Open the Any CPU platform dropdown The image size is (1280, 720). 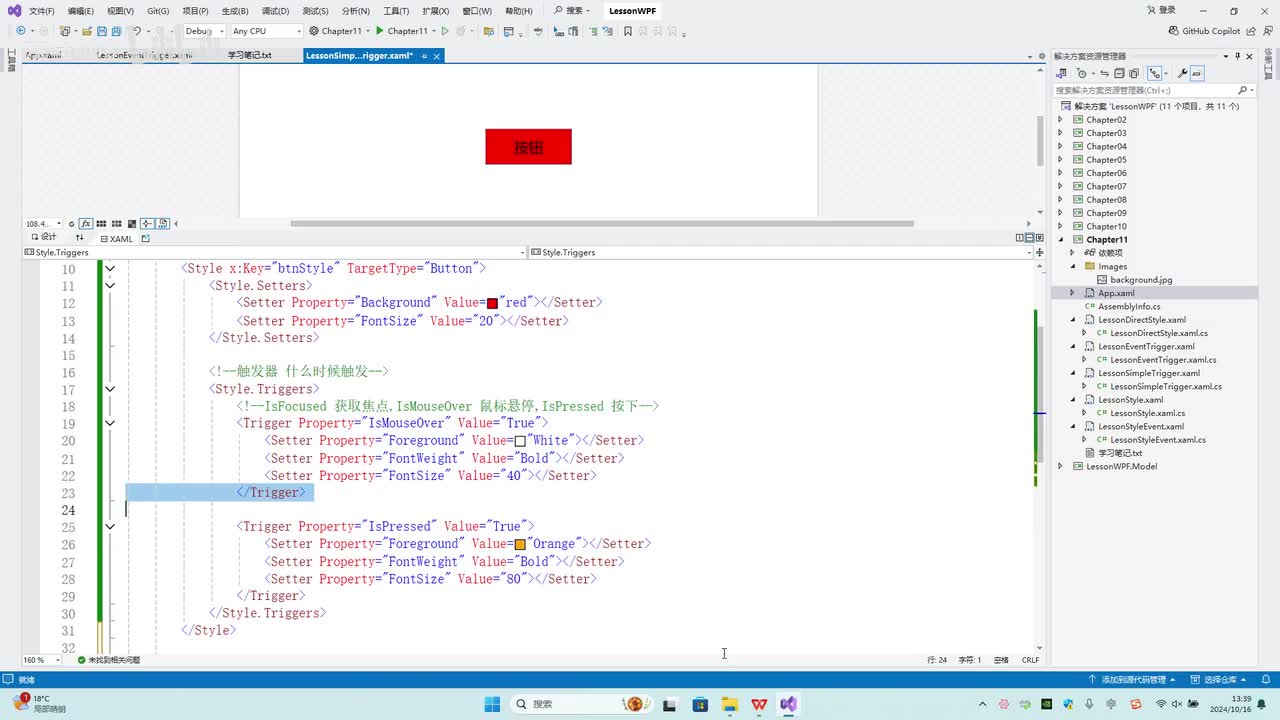pyautogui.click(x=266, y=31)
